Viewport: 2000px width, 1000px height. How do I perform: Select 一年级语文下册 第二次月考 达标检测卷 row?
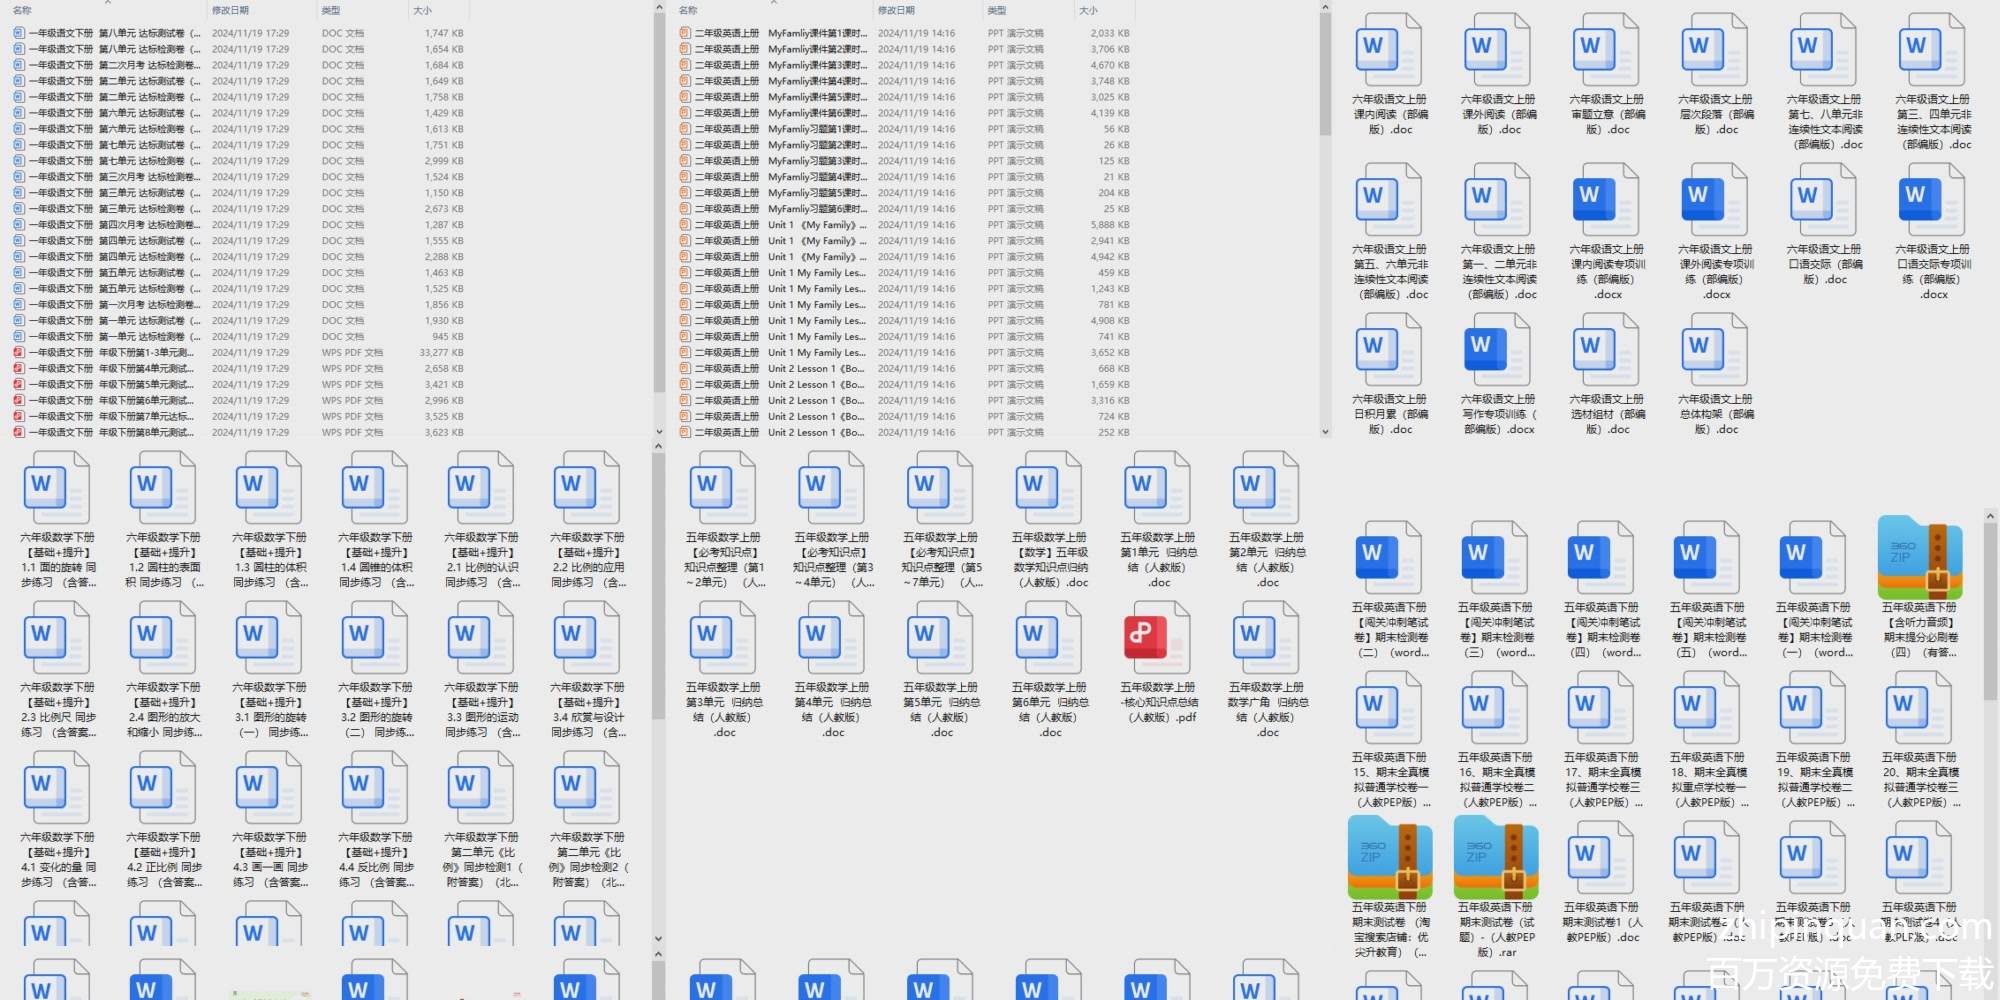click(238, 65)
